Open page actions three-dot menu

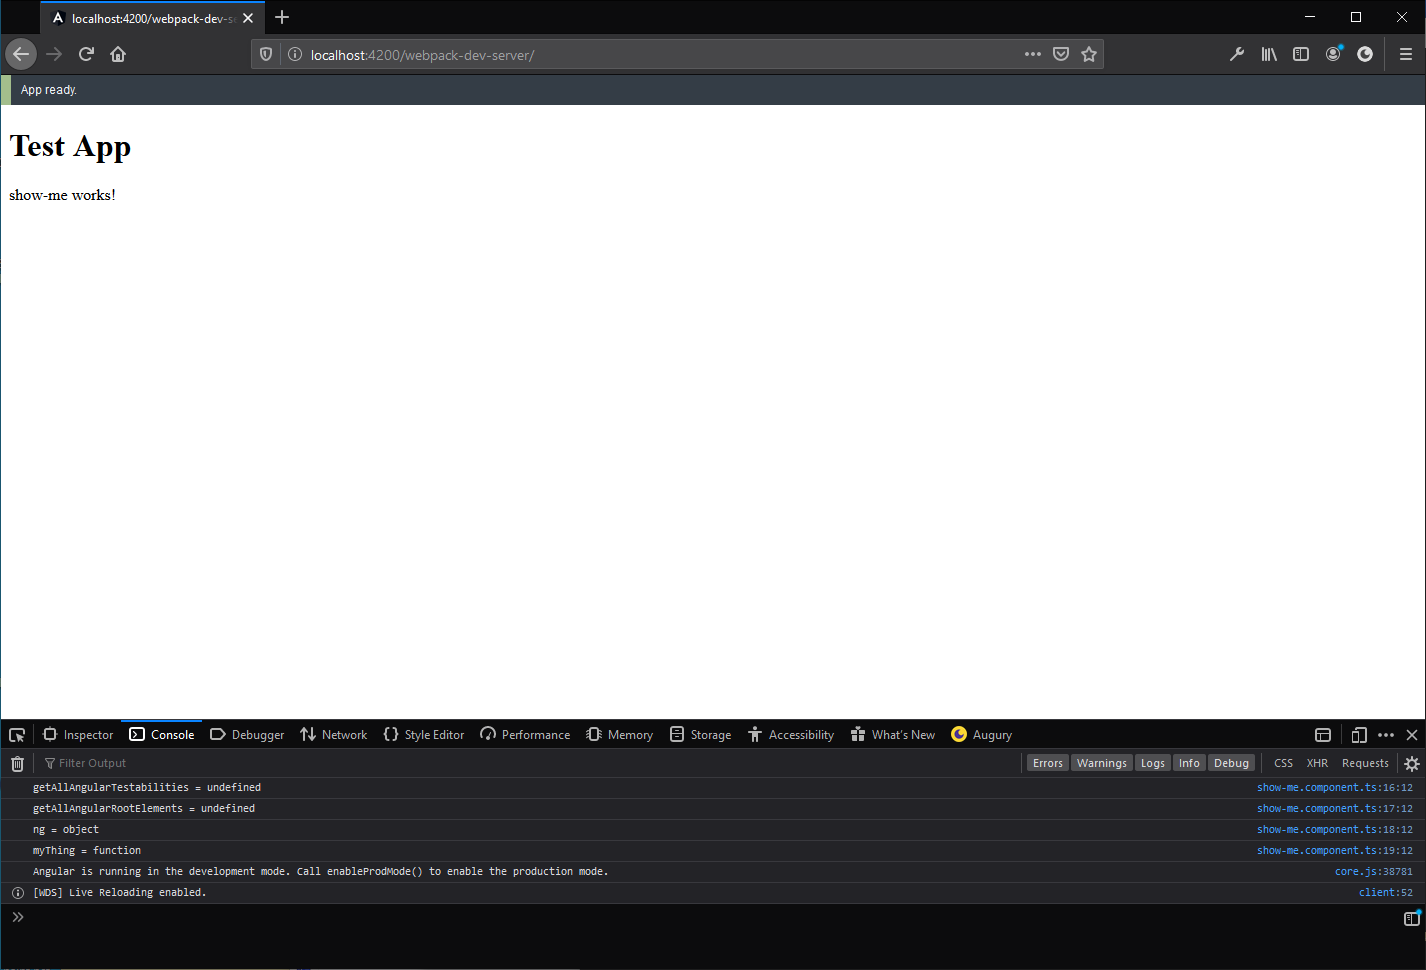pos(1033,54)
